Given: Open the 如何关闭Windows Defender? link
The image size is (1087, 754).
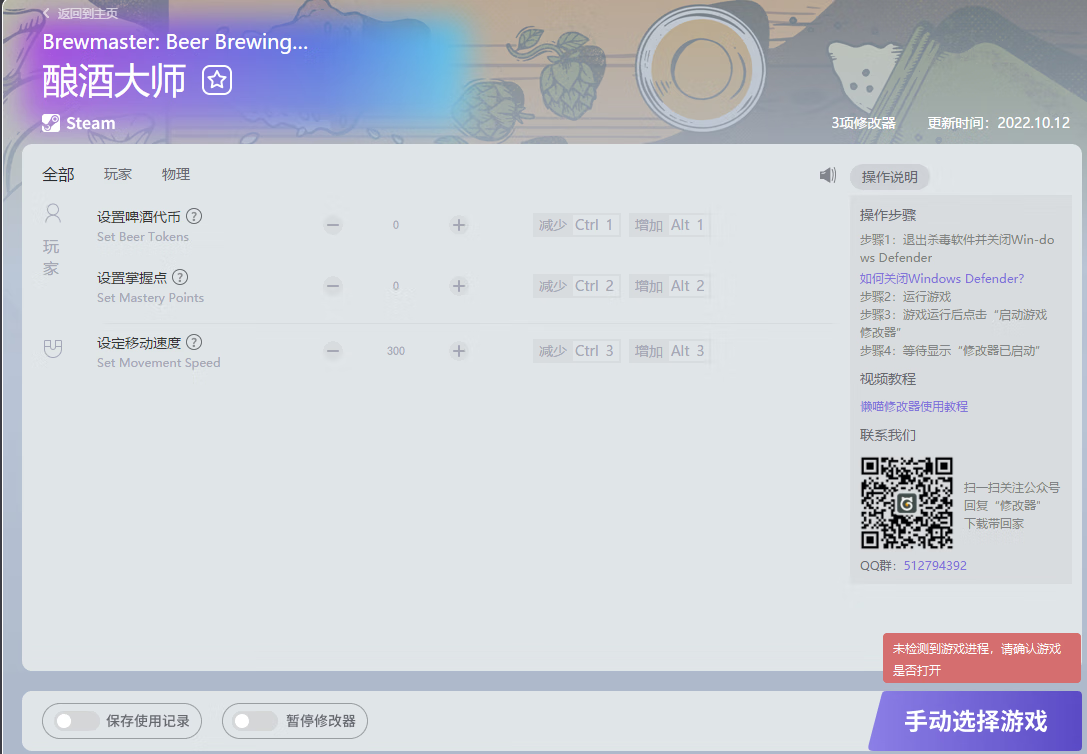Looking at the screenshot, I should point(941,279).
